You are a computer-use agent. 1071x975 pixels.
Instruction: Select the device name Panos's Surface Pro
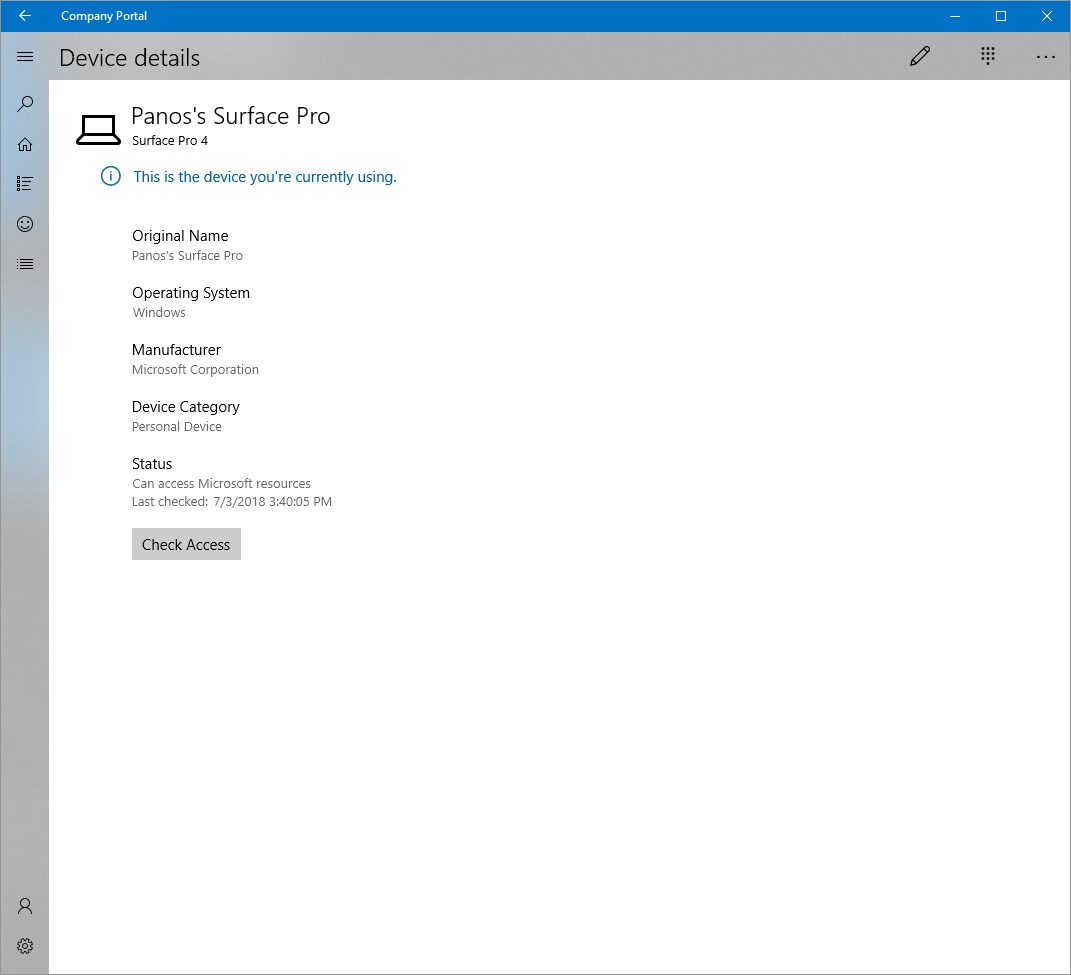pos(231,116)
